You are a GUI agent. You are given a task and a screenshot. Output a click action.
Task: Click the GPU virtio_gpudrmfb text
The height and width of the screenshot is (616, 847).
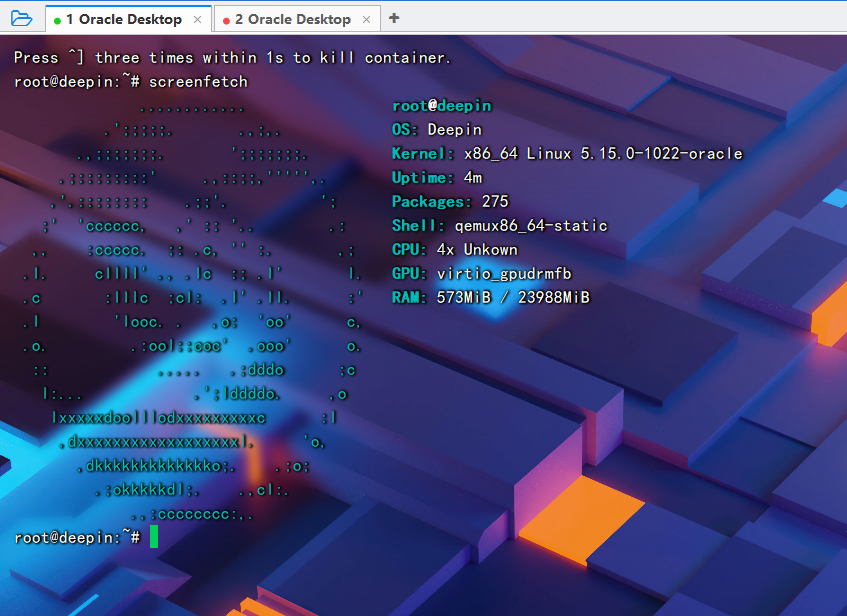517,274
